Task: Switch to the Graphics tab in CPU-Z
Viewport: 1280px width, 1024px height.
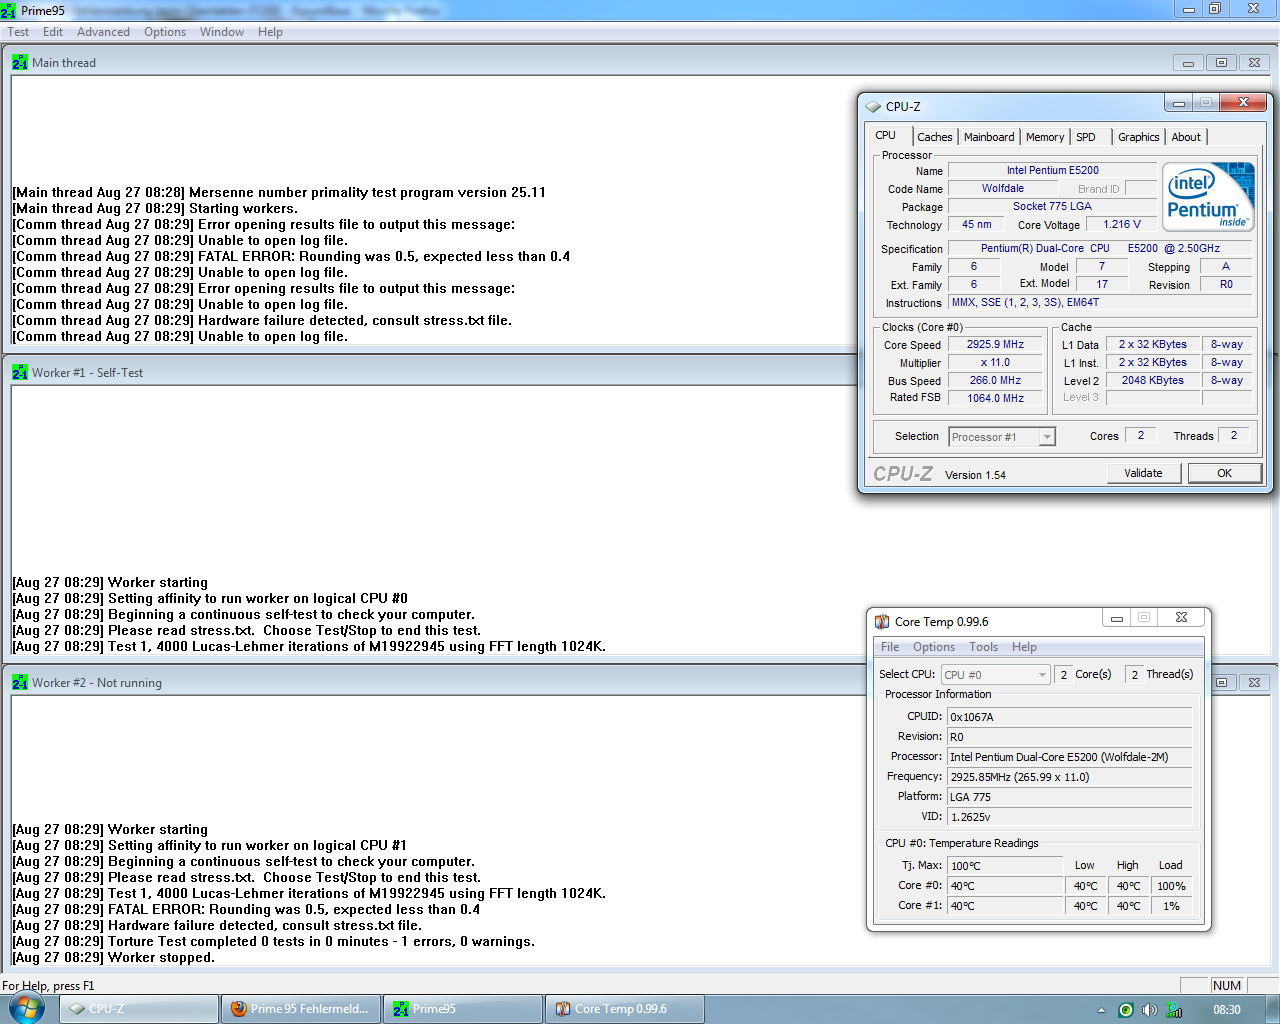Action: coord(1139,137)
